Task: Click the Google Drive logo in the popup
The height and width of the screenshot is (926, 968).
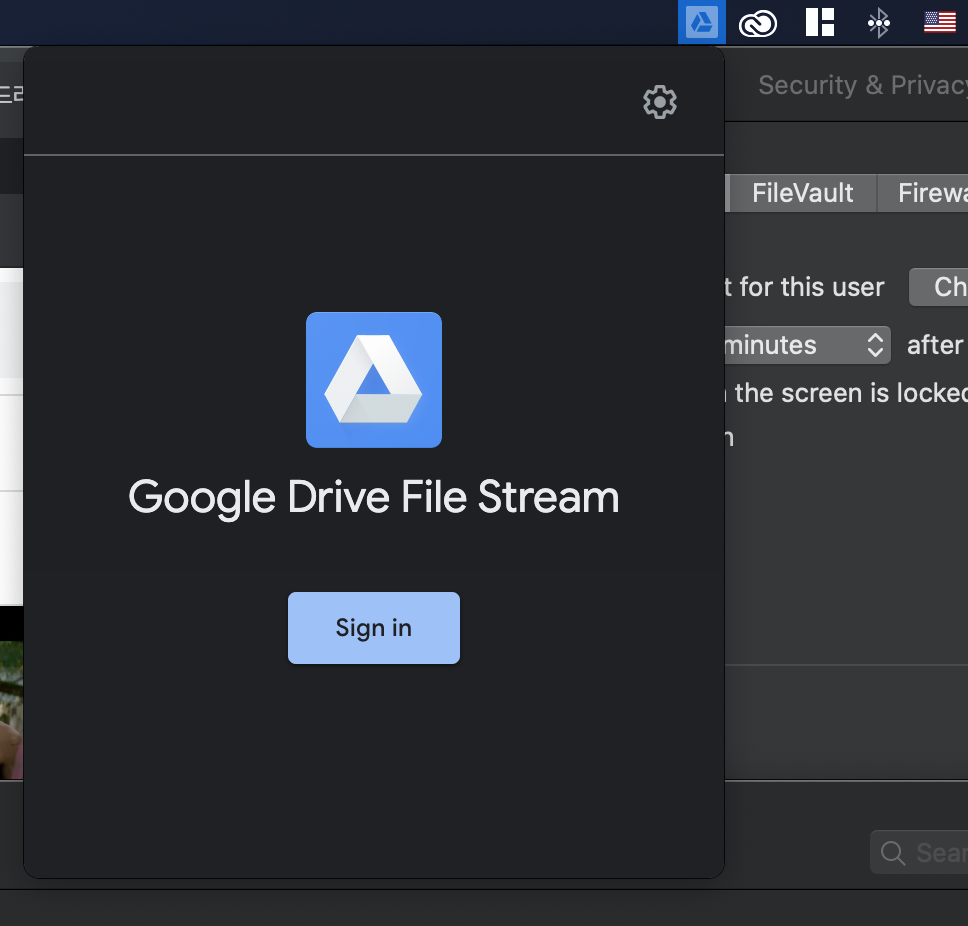Action: (x=374, y=380)
